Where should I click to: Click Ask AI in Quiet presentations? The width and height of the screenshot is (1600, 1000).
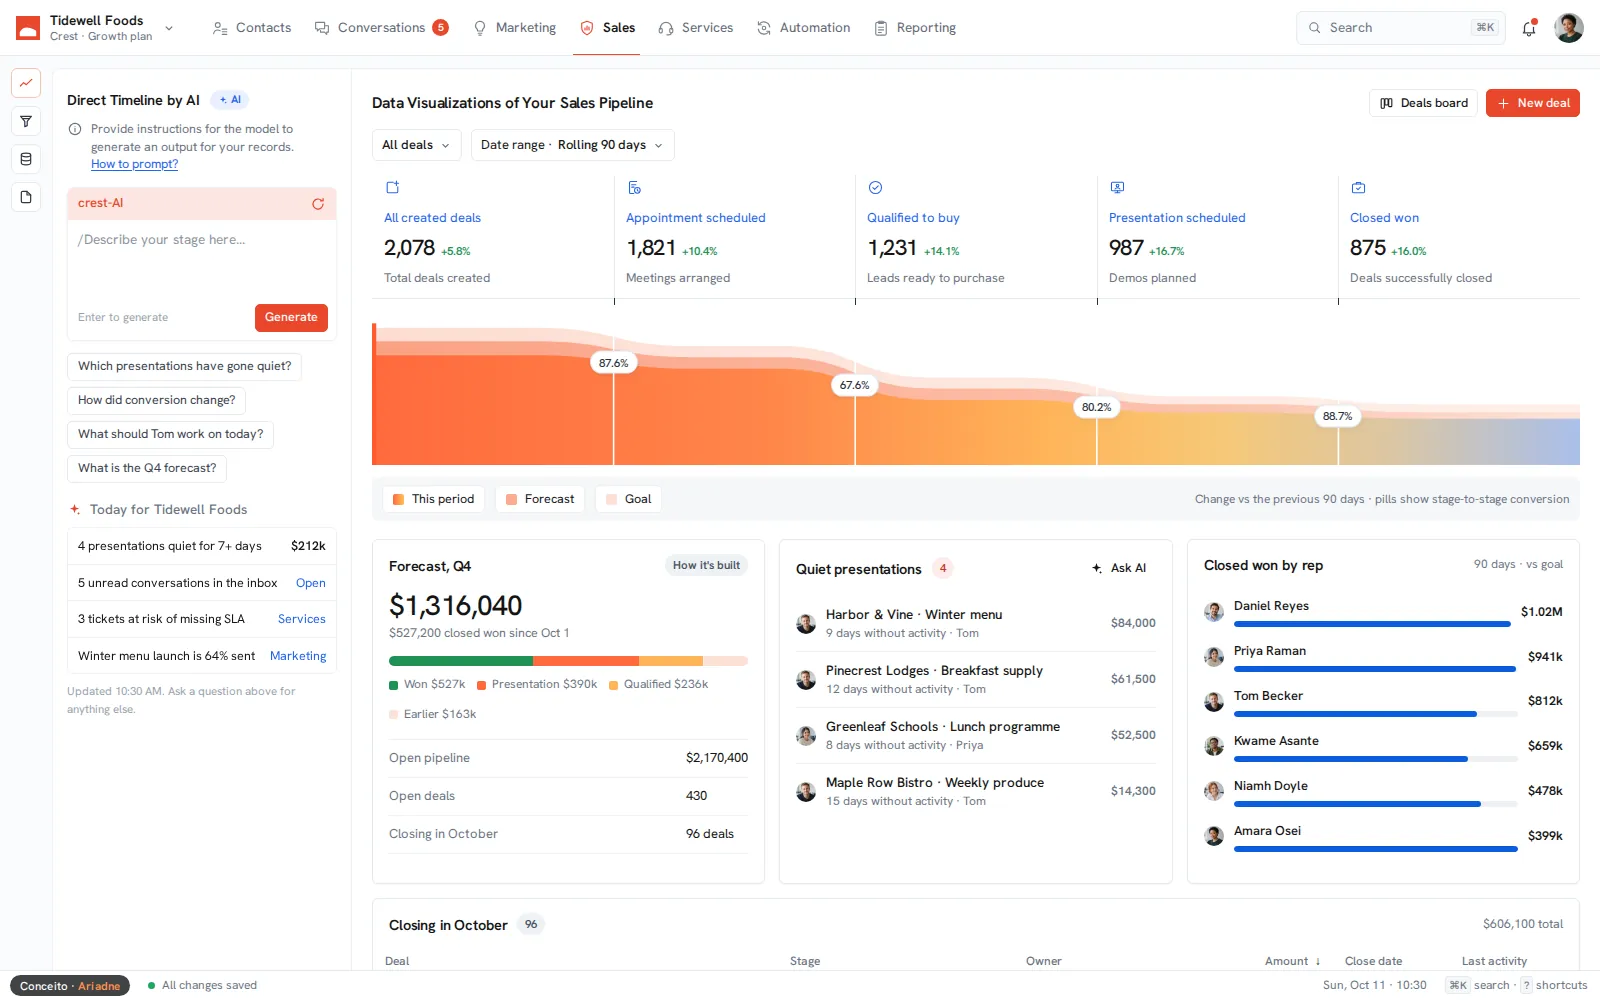1120,568
